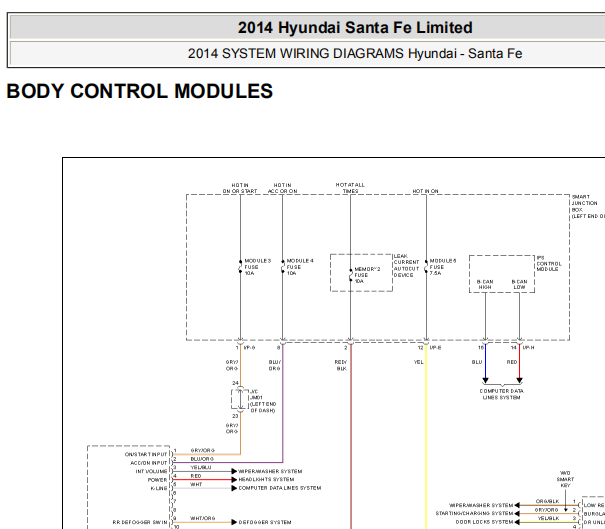Click the "LEAK CURRENT AUTOCUT DEVICE" label
The width and height of the screenshot is (605, 529).
point(406,265)
